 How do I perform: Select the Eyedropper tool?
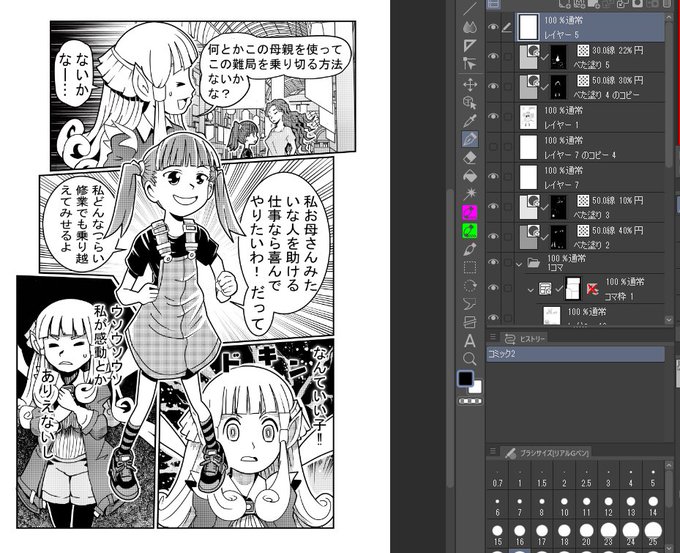pyautogui.click(x=470, y=121)
